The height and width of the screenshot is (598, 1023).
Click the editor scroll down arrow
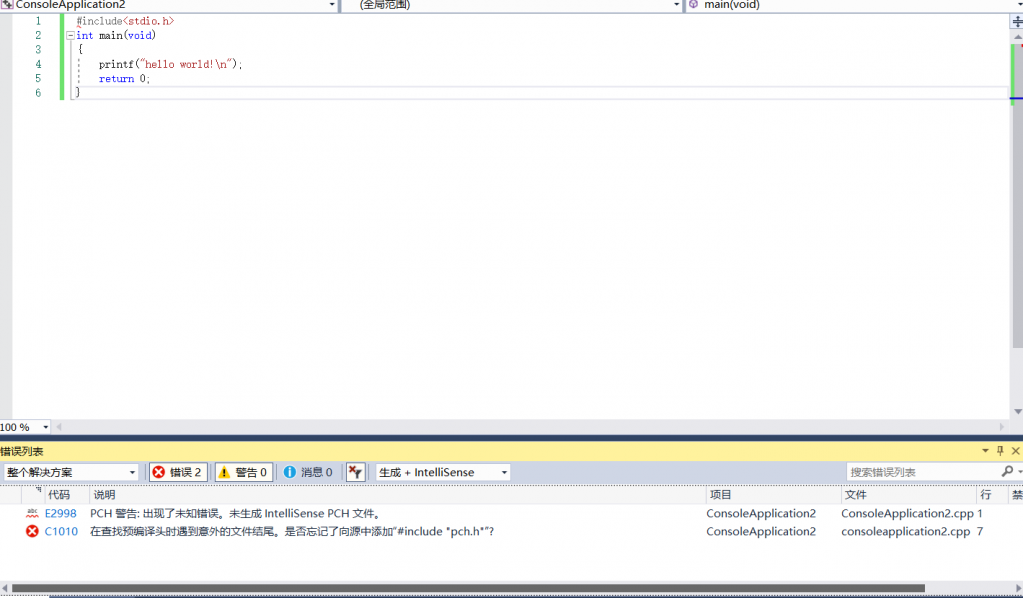[1017, 411]
